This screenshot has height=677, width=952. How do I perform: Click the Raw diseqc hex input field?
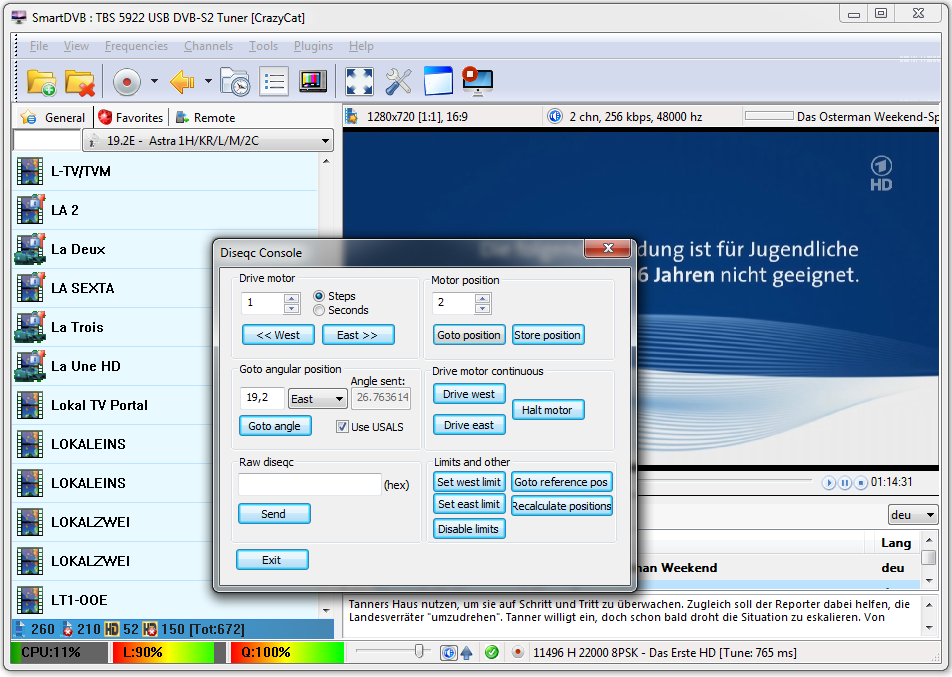(310, 485)
